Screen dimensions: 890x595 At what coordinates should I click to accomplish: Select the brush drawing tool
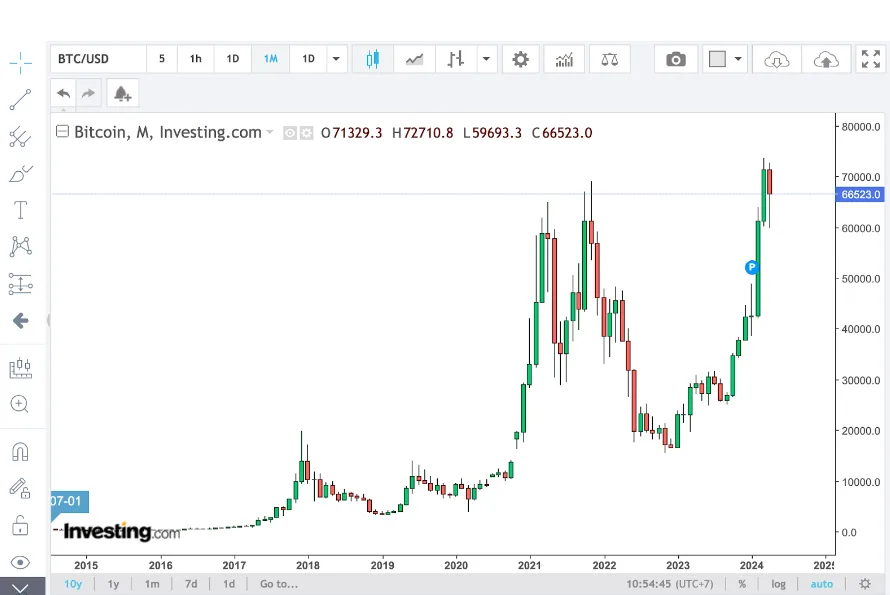20,174
